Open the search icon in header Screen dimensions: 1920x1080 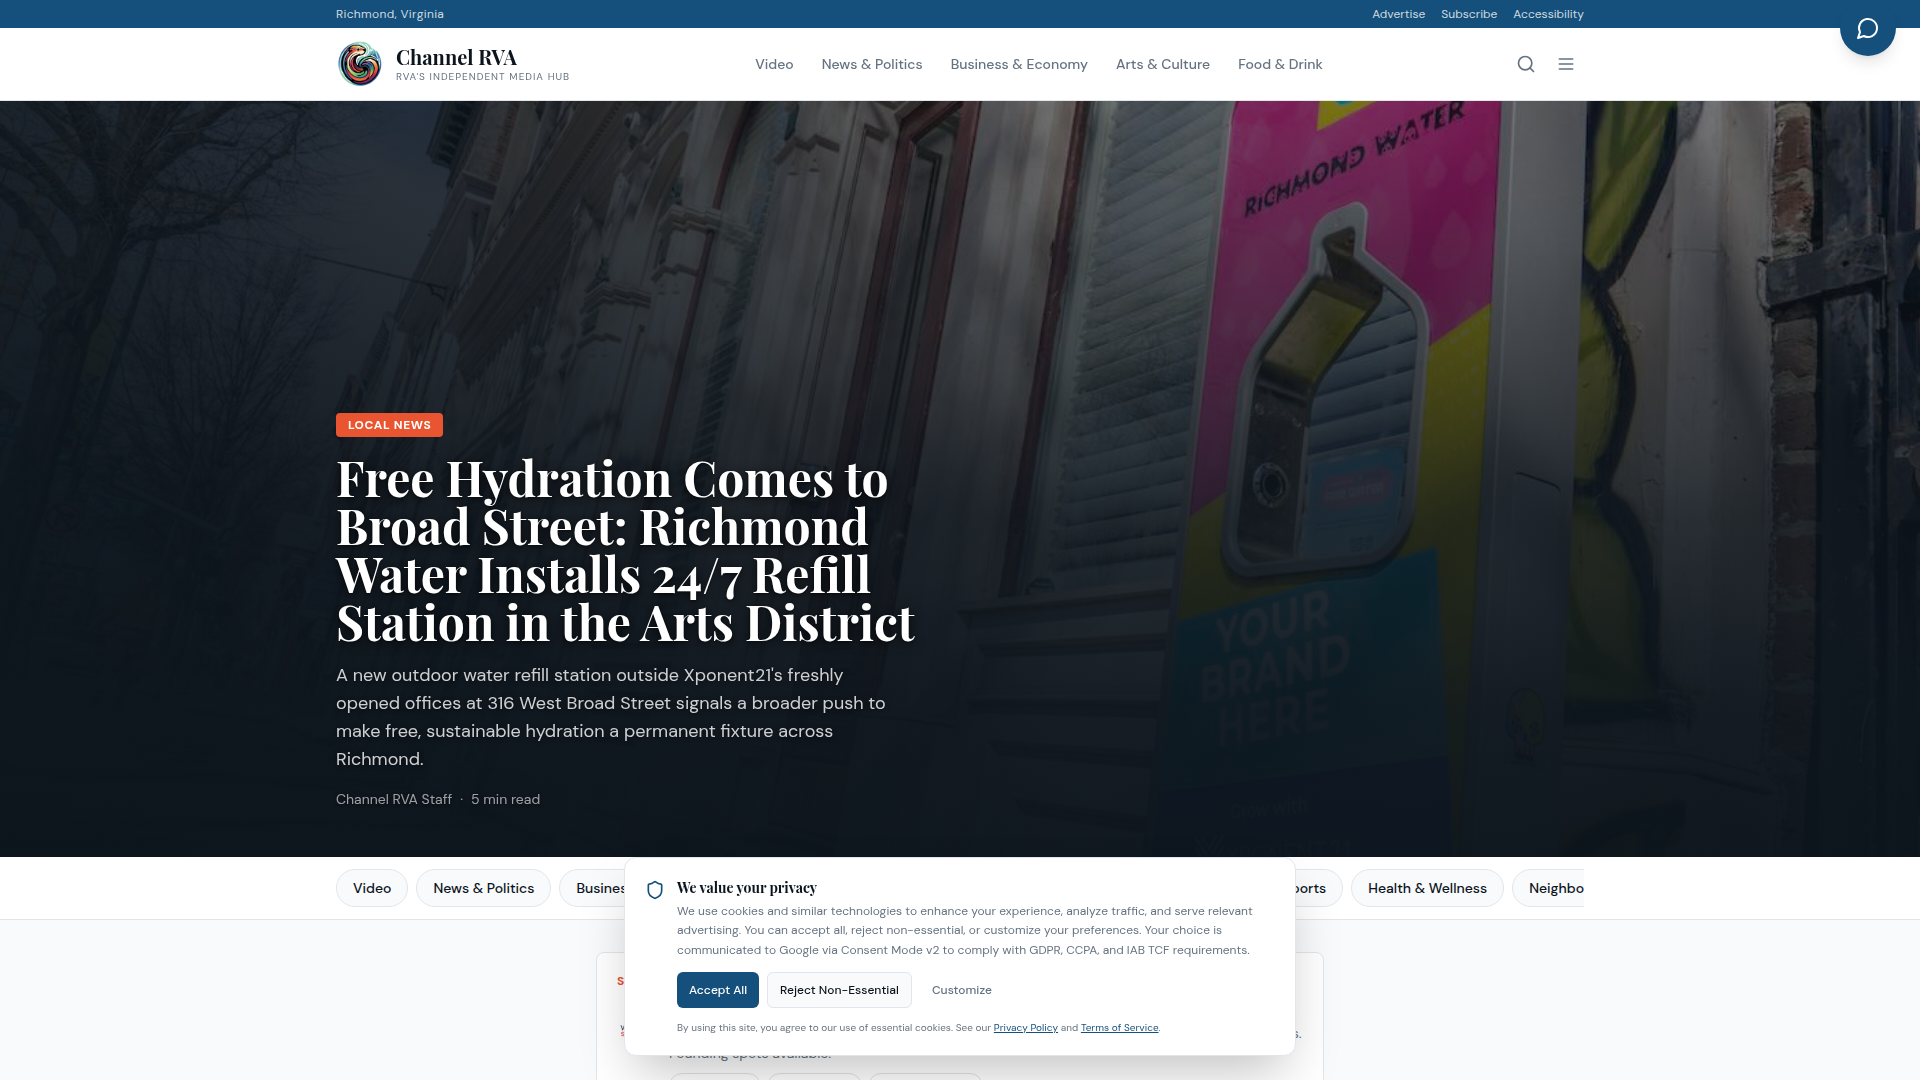[1525, 64]
